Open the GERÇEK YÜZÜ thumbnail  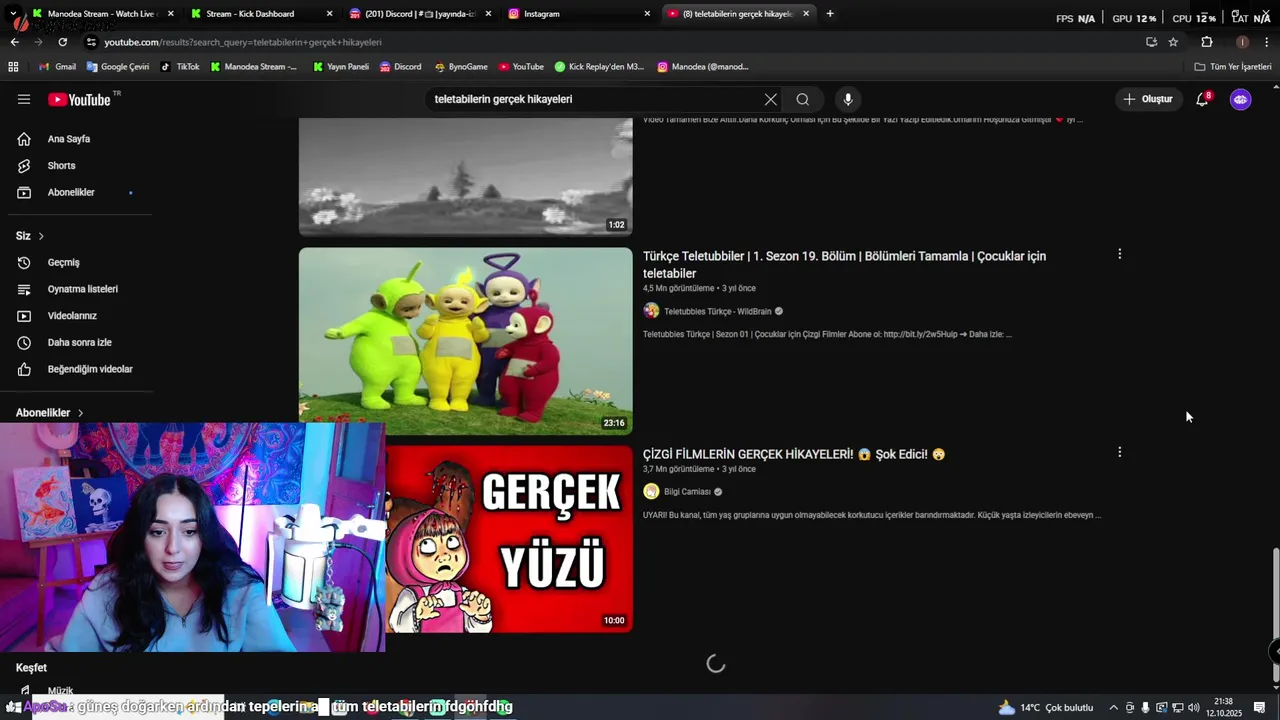click(509, 539)
